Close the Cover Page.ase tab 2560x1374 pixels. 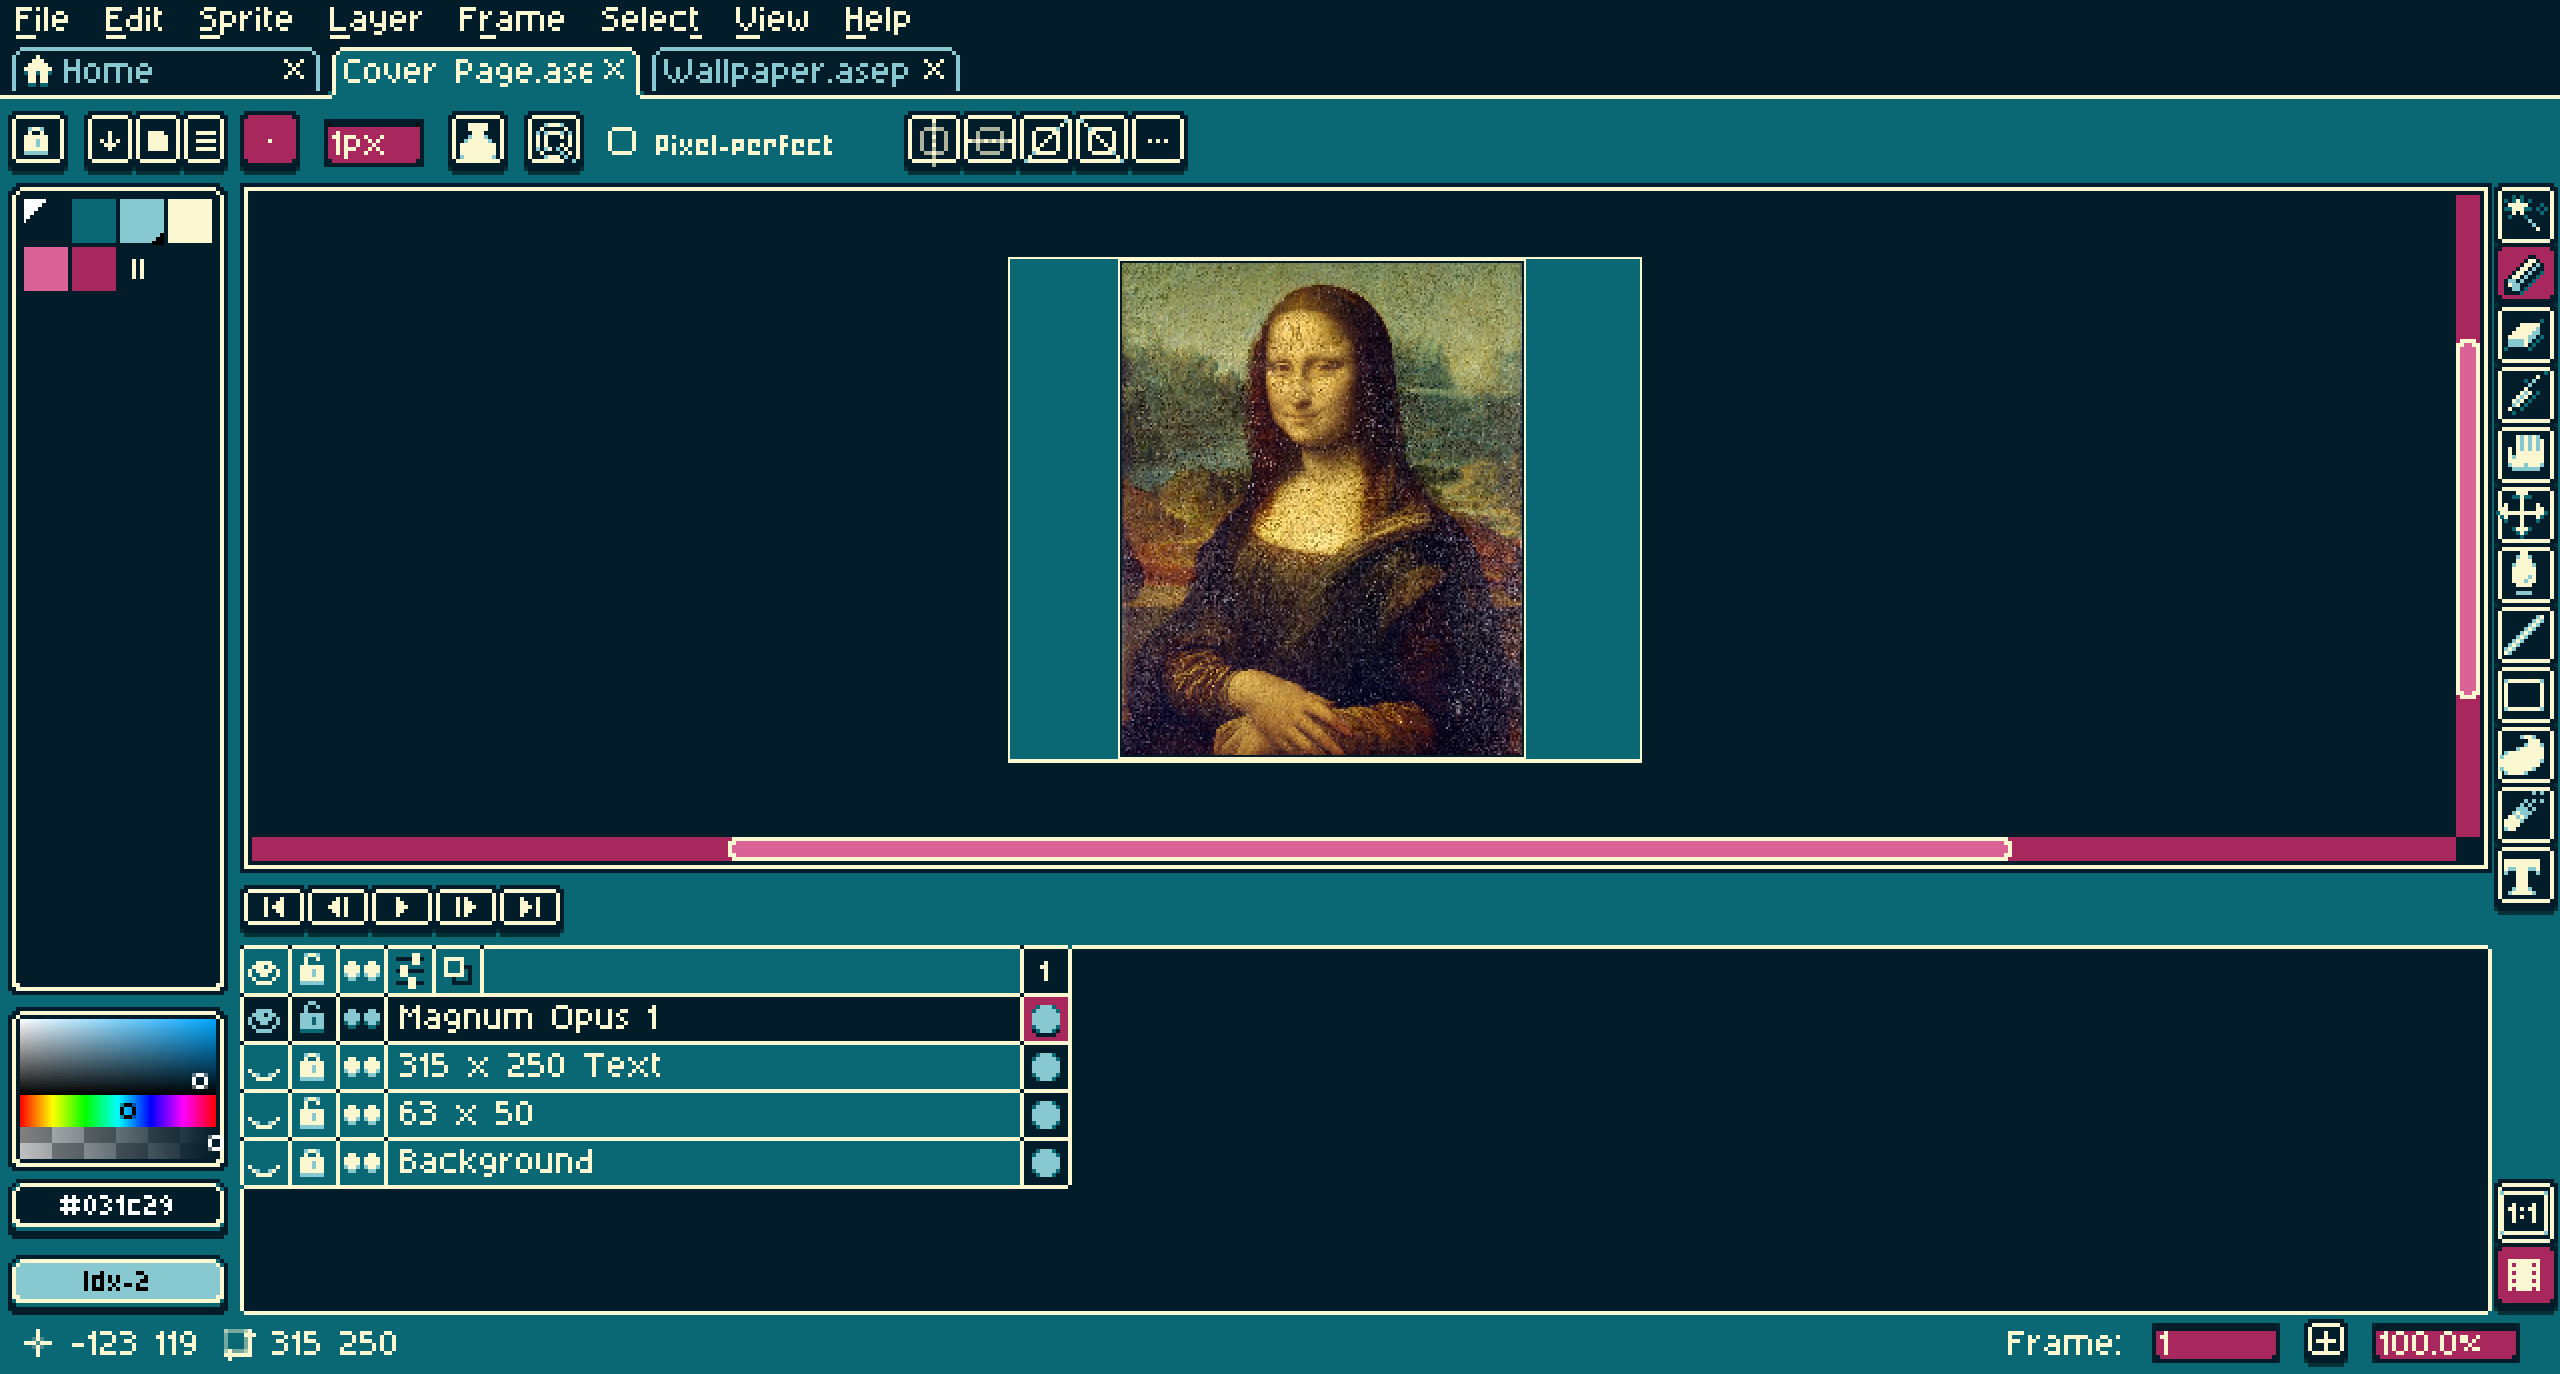[614, 69]
